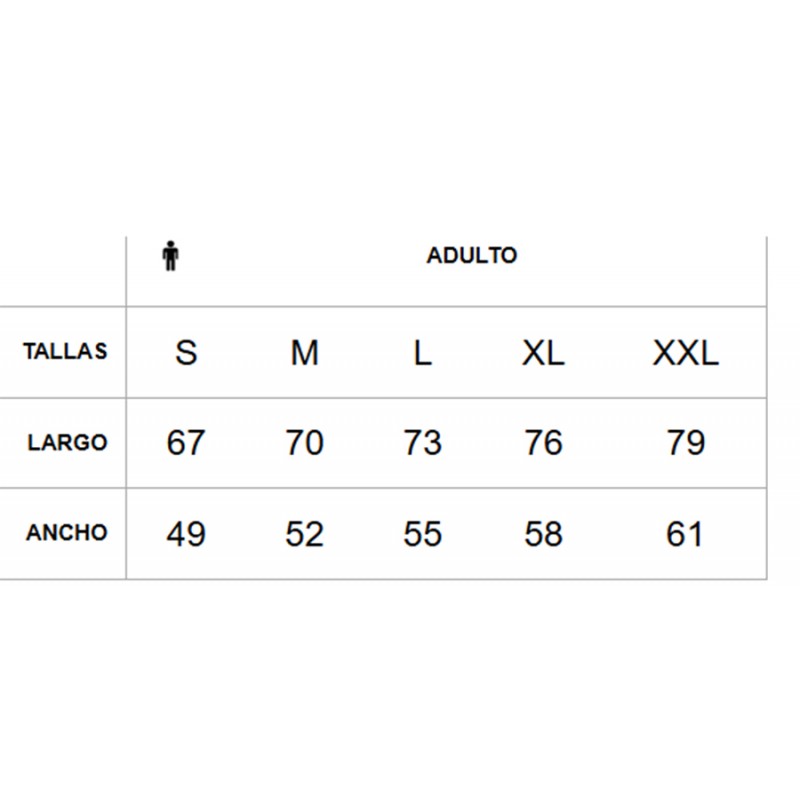Click length value 73 for L
The width and height of the screenshot is (800, 800).
point(422,442)
